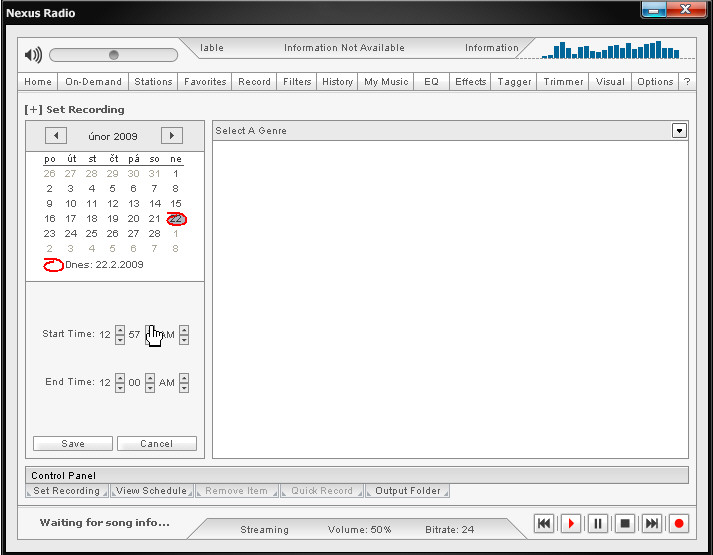The image size is (713, 555).
Task: Select greyed day 31 of previous month
Action: tap(155, 174)
